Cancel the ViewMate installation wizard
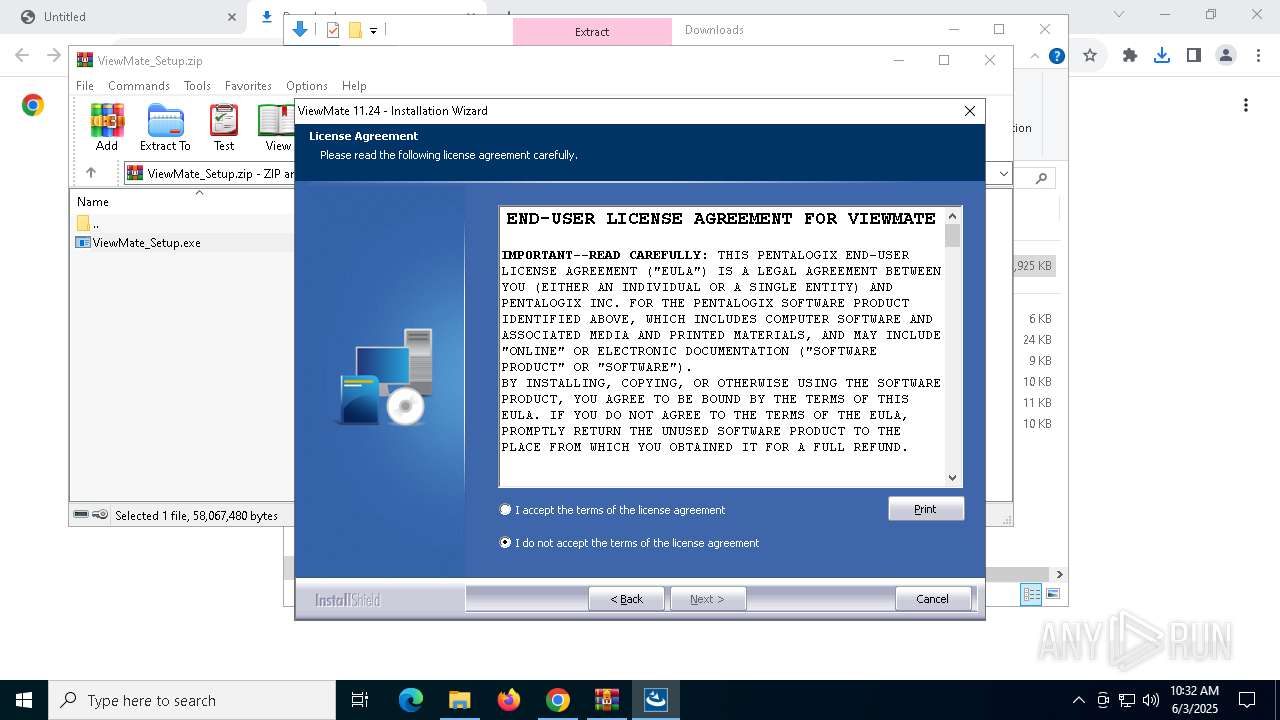 [932, 599]
